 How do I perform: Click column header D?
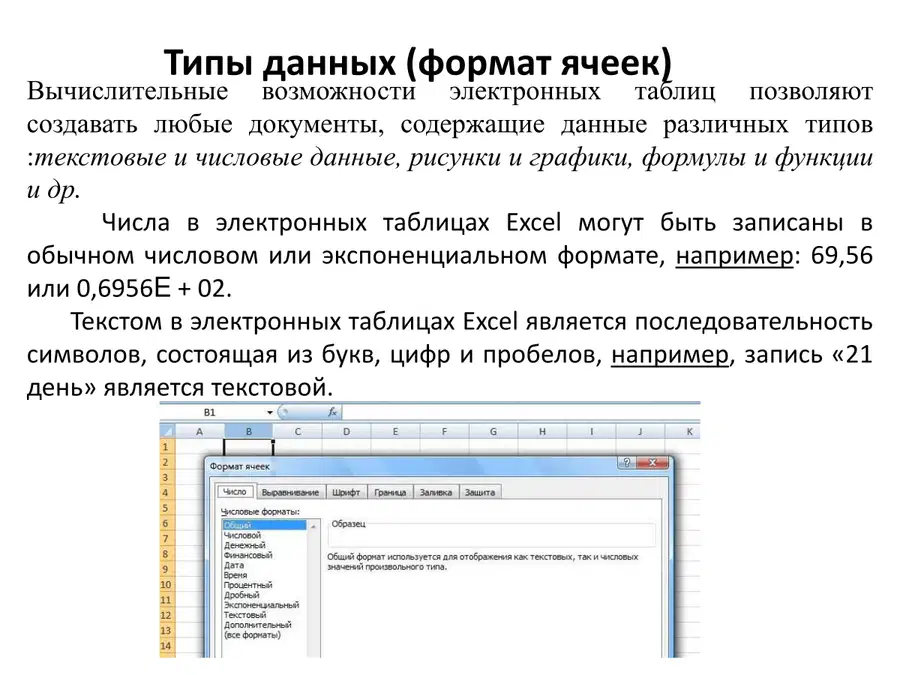(x=346, y=432)
